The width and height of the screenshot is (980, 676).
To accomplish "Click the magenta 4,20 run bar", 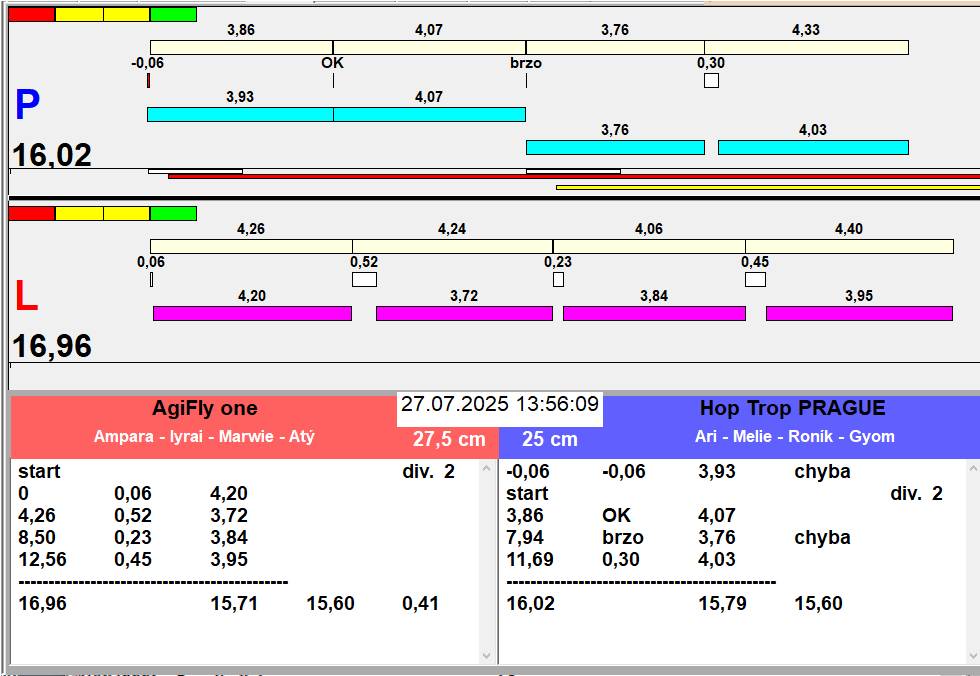I will 252,313.
